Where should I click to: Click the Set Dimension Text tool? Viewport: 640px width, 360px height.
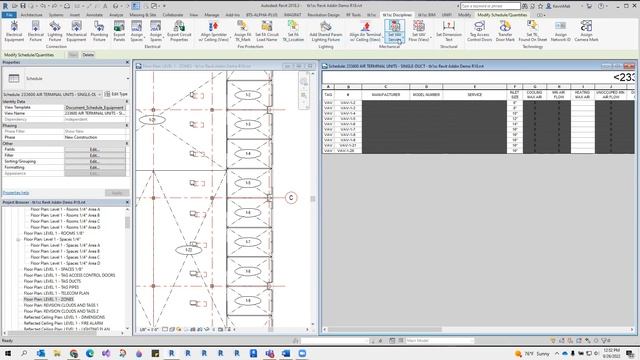tap(449, 31)
